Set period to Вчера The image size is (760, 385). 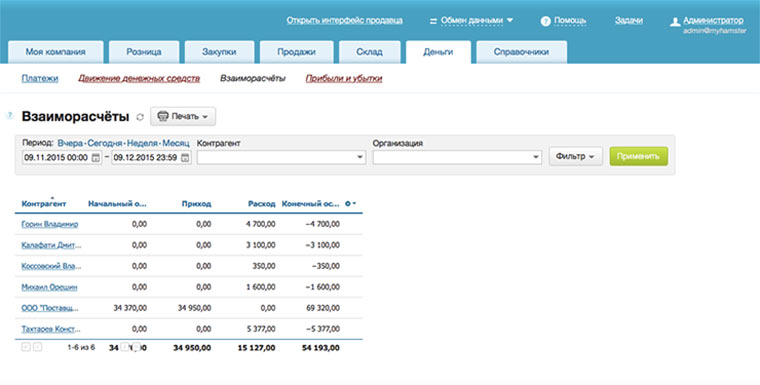pyautogui.click(x=70, y=144)
